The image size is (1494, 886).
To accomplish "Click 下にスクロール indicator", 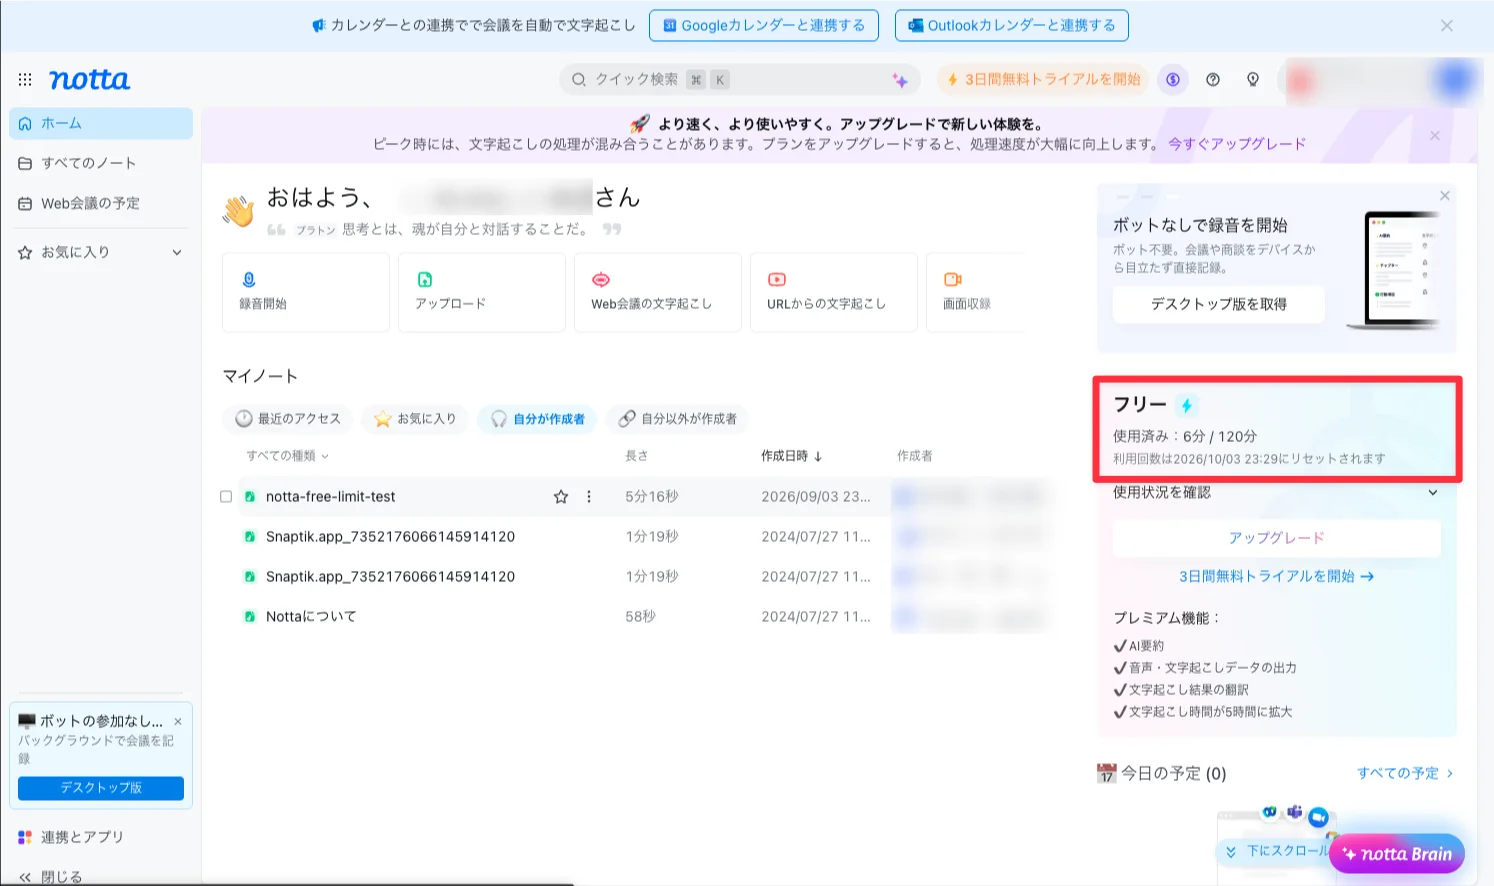I will tap(1278, 851).
